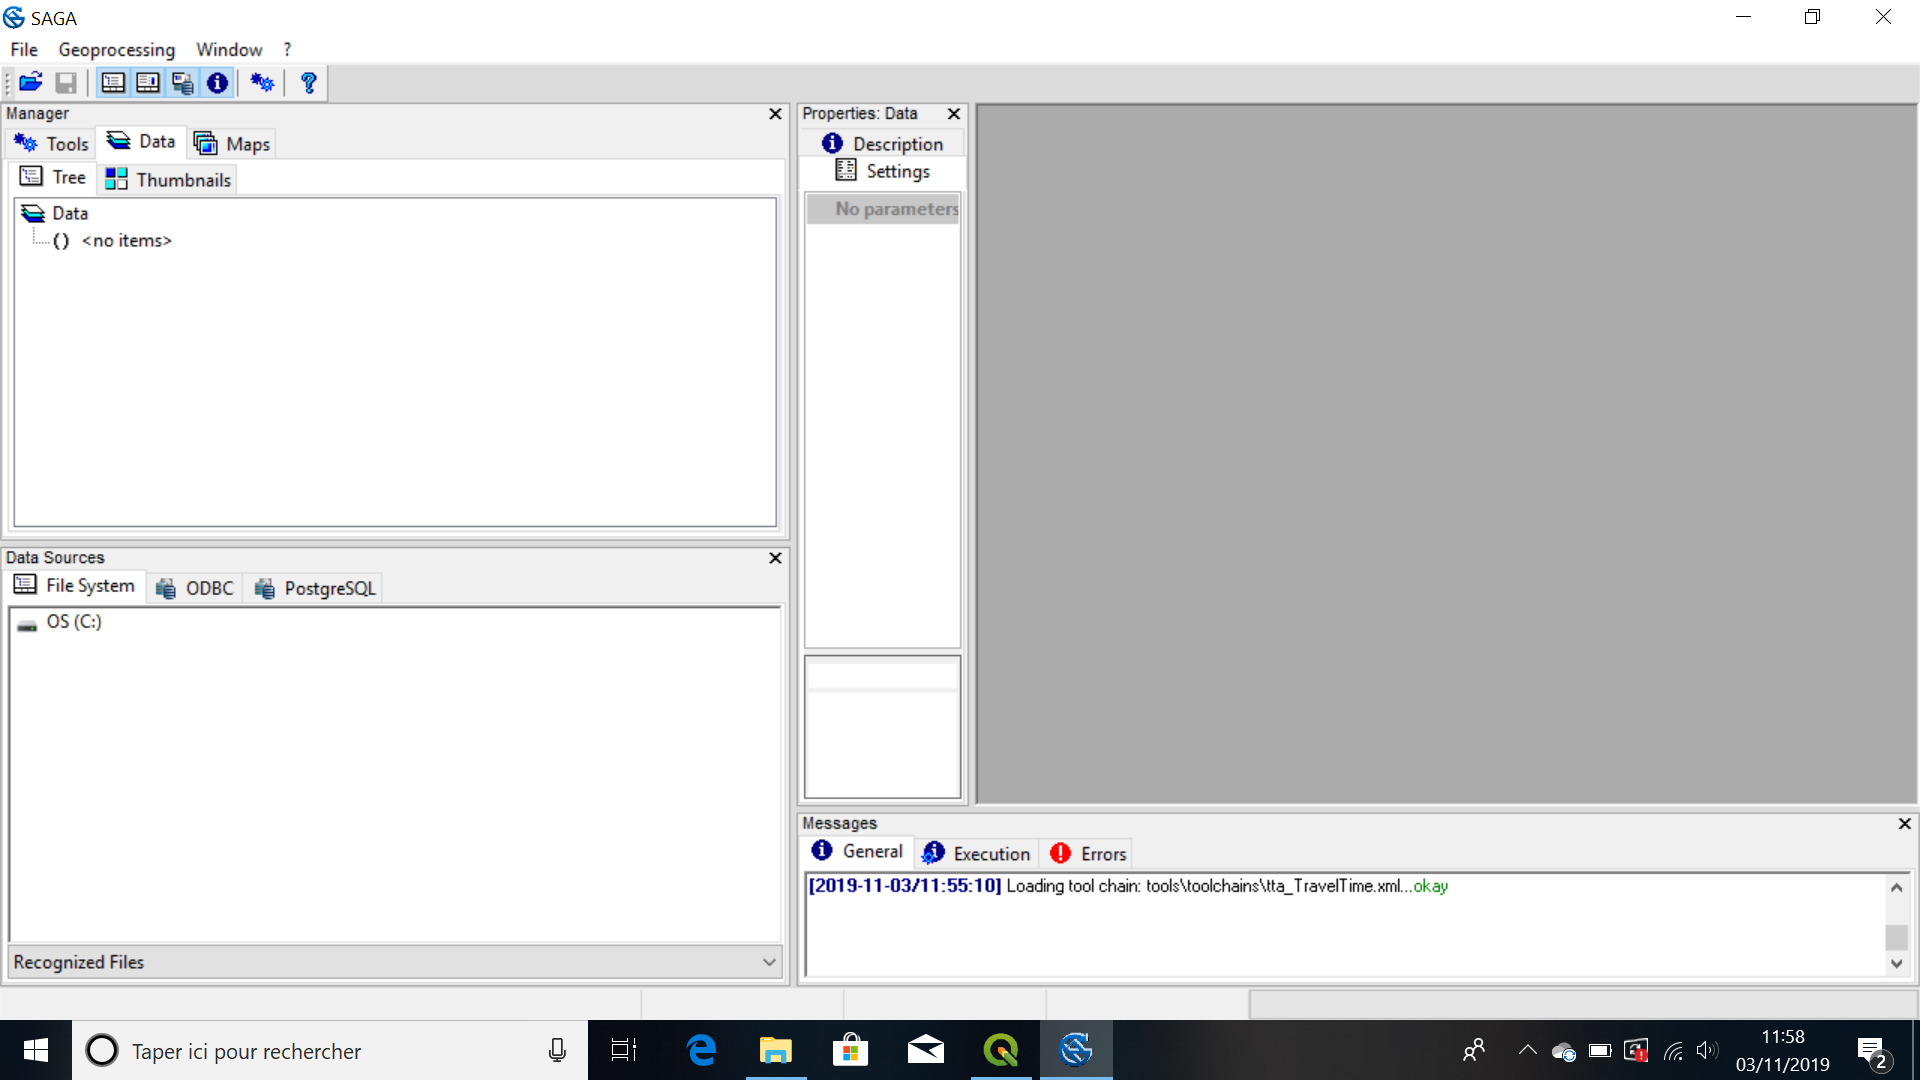Click the messages scrollbar down arrow
Image resolution: width=1920 pixels, height=1080 pixels.
point(1896,964)
